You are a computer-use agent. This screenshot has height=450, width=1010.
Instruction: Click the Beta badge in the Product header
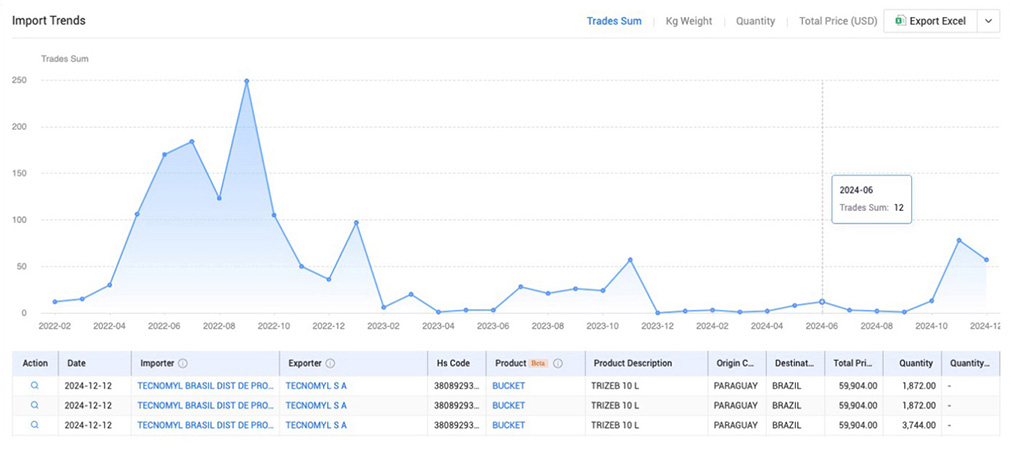[539, 364]
